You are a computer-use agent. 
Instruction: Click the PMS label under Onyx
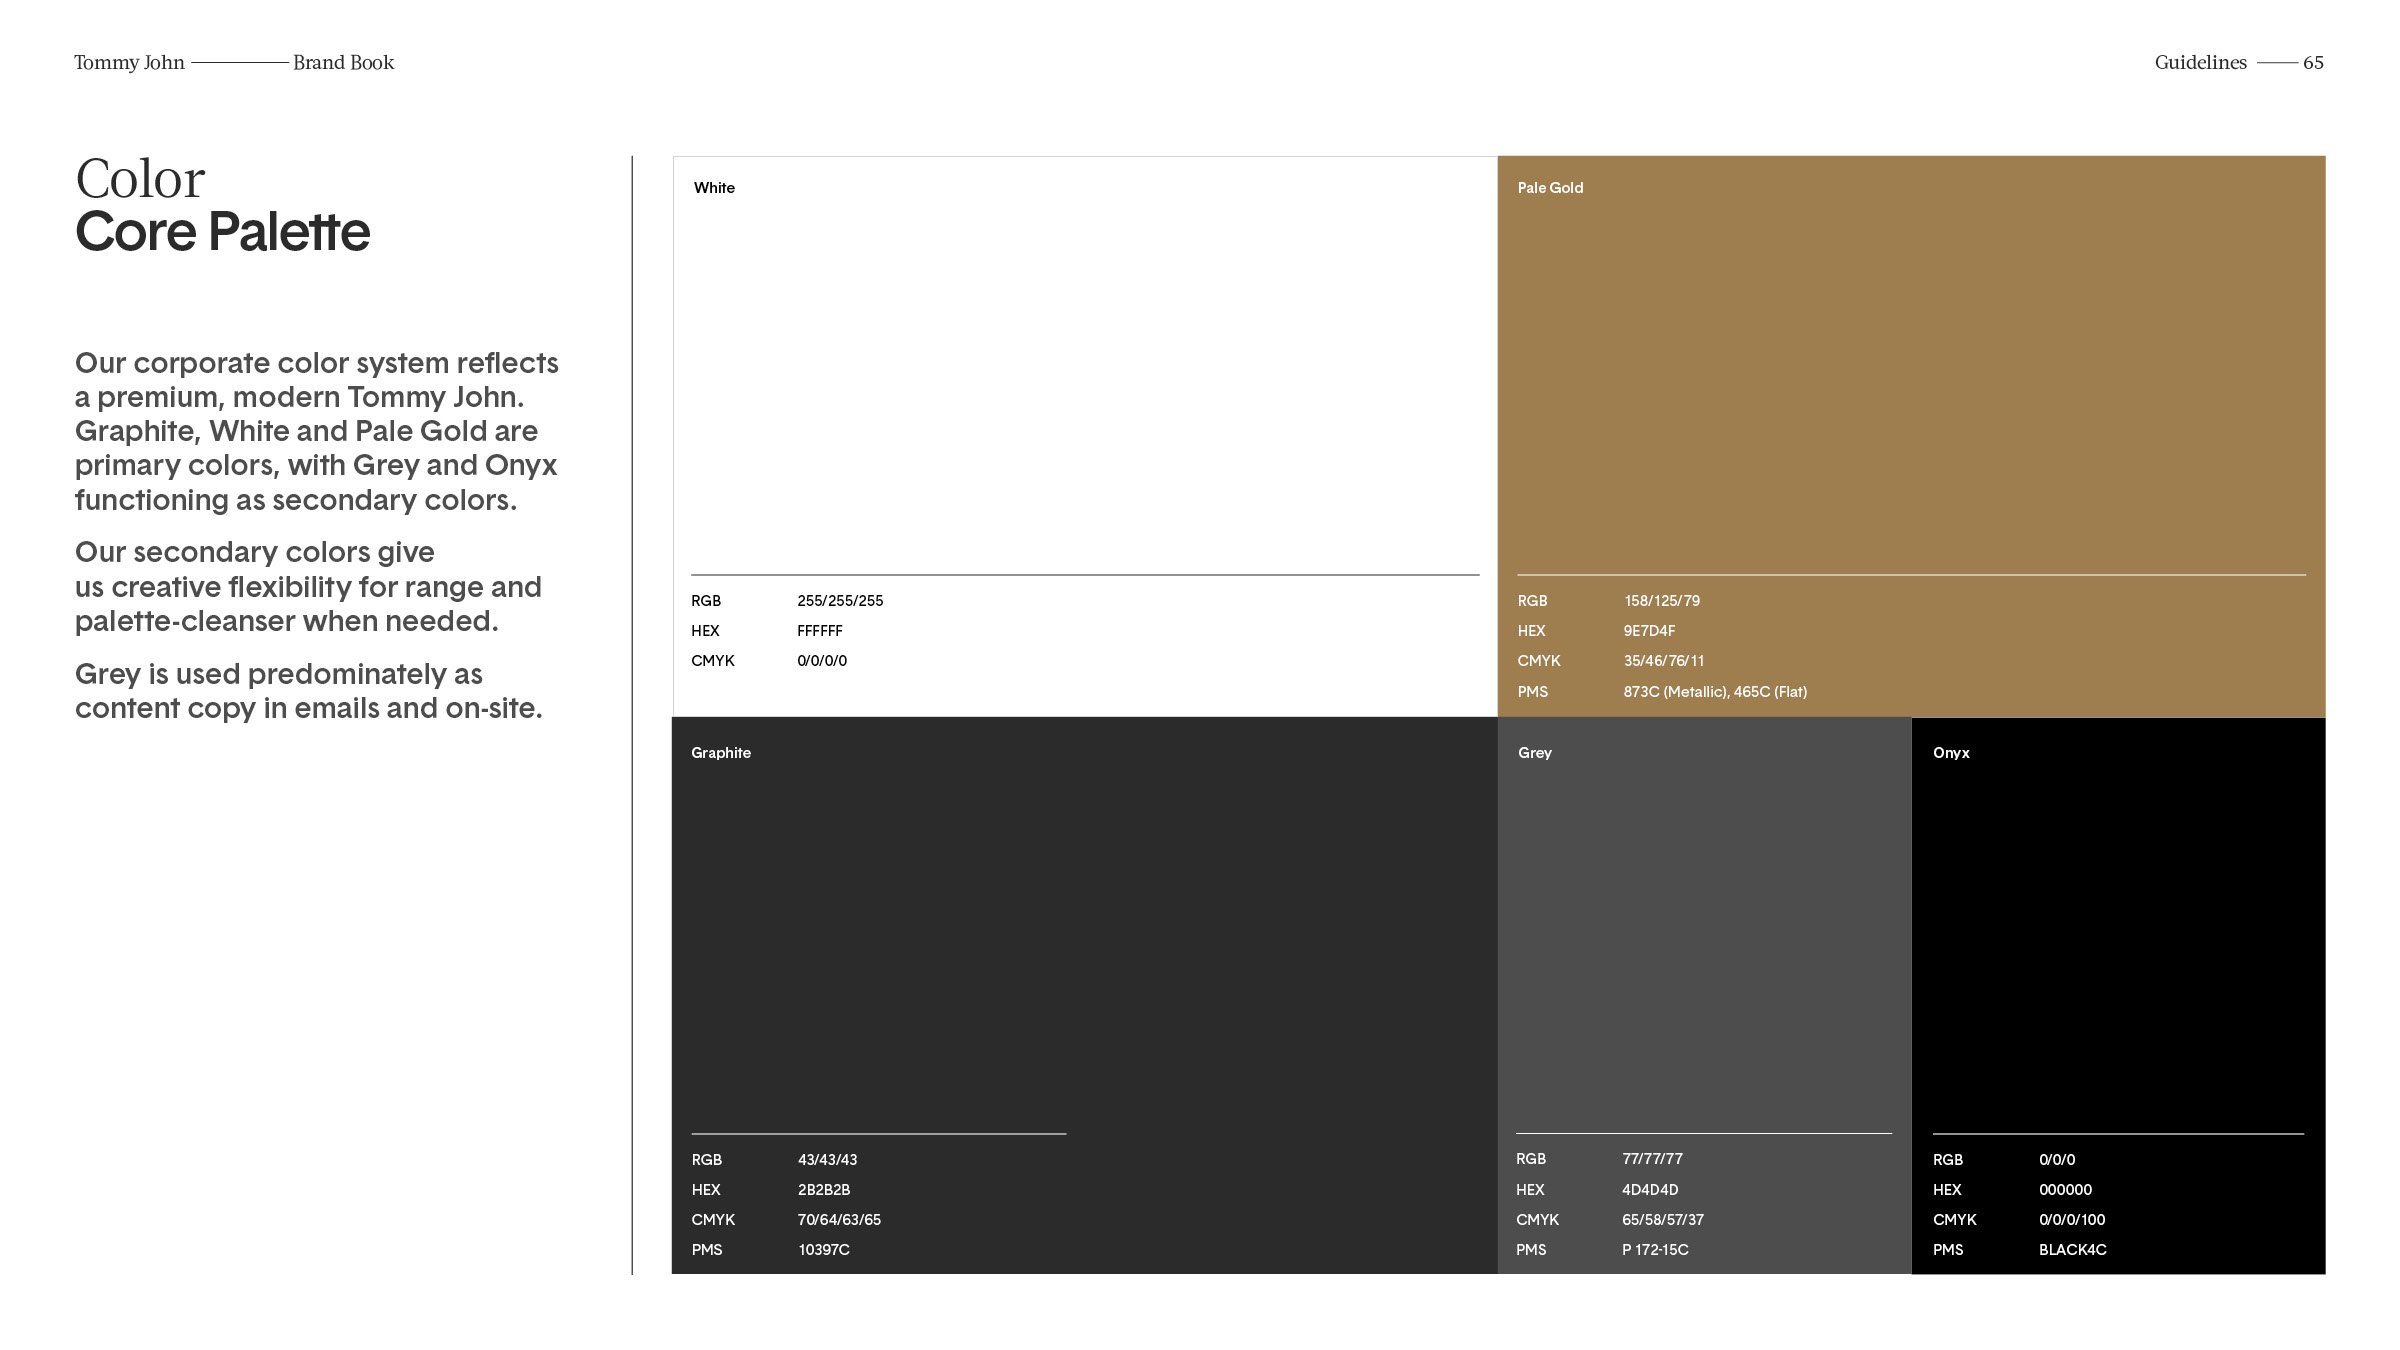(1948, 1250)
